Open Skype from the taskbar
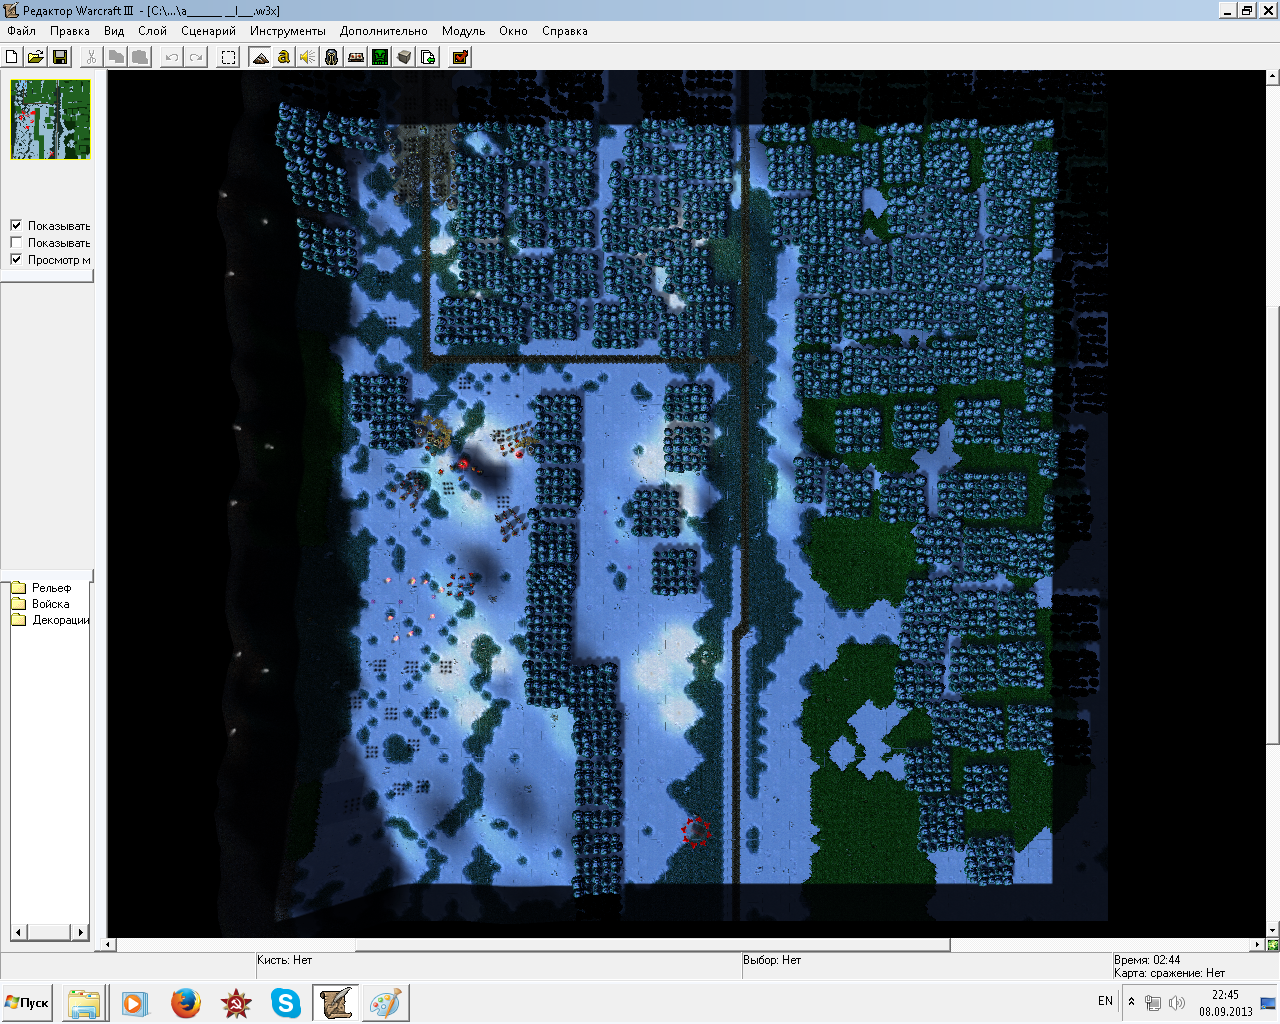1280x1024 pixels. point(286,1003)
